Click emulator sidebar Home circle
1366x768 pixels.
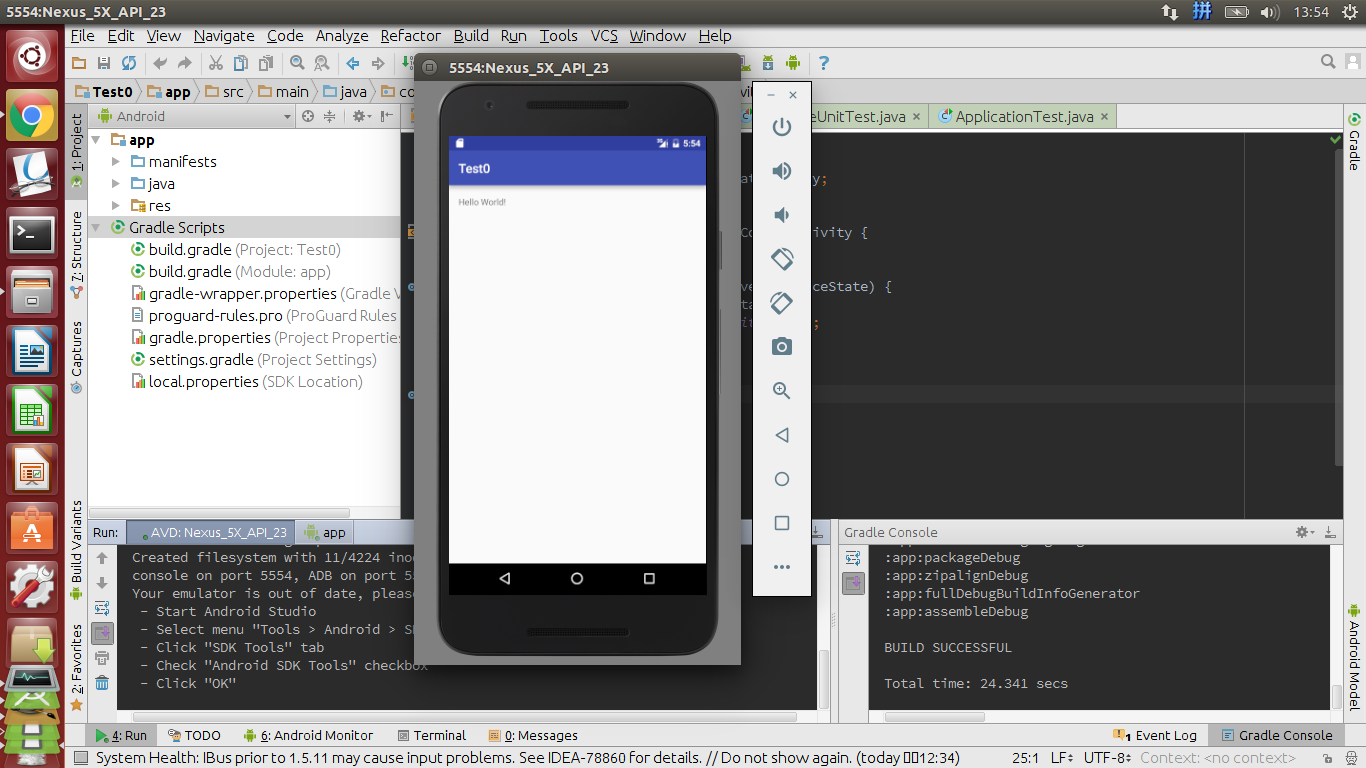(782, 479)
